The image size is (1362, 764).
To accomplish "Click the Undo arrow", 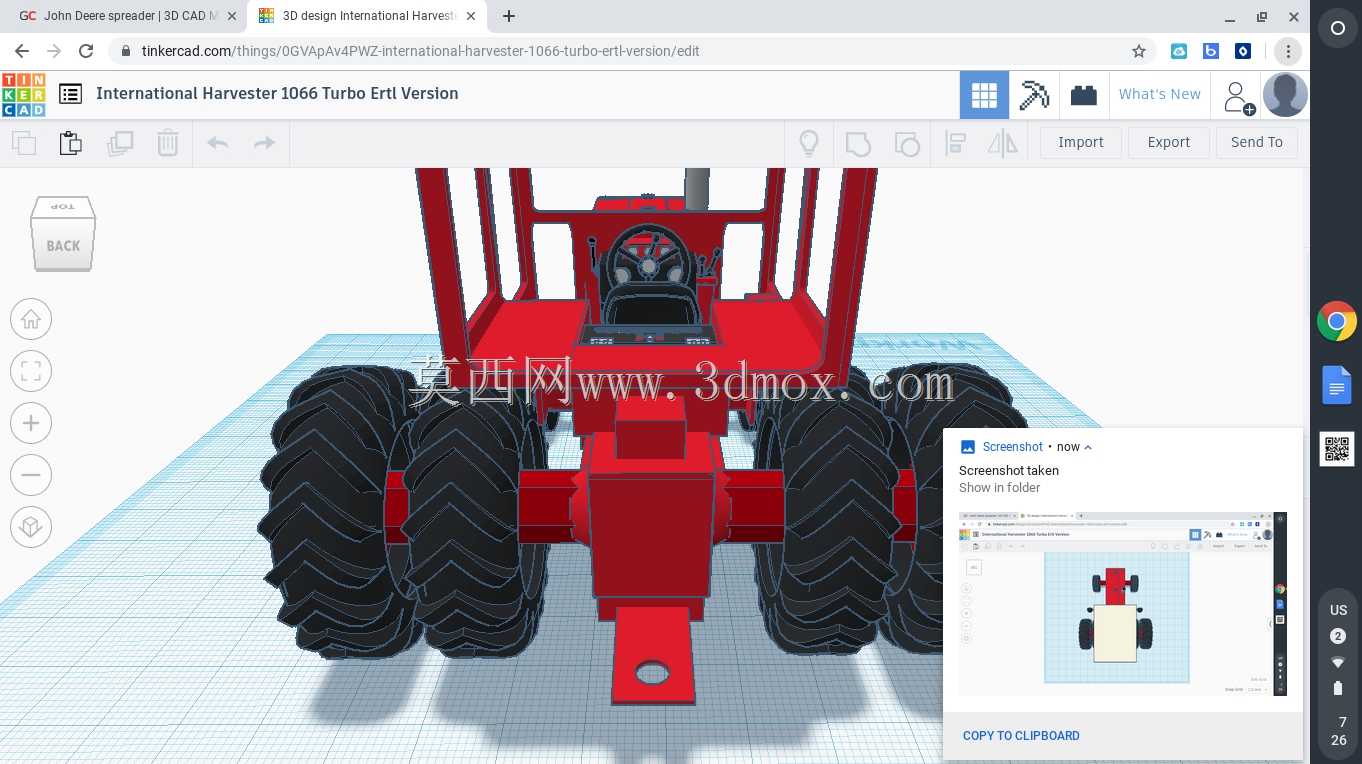I will (217, 143).
